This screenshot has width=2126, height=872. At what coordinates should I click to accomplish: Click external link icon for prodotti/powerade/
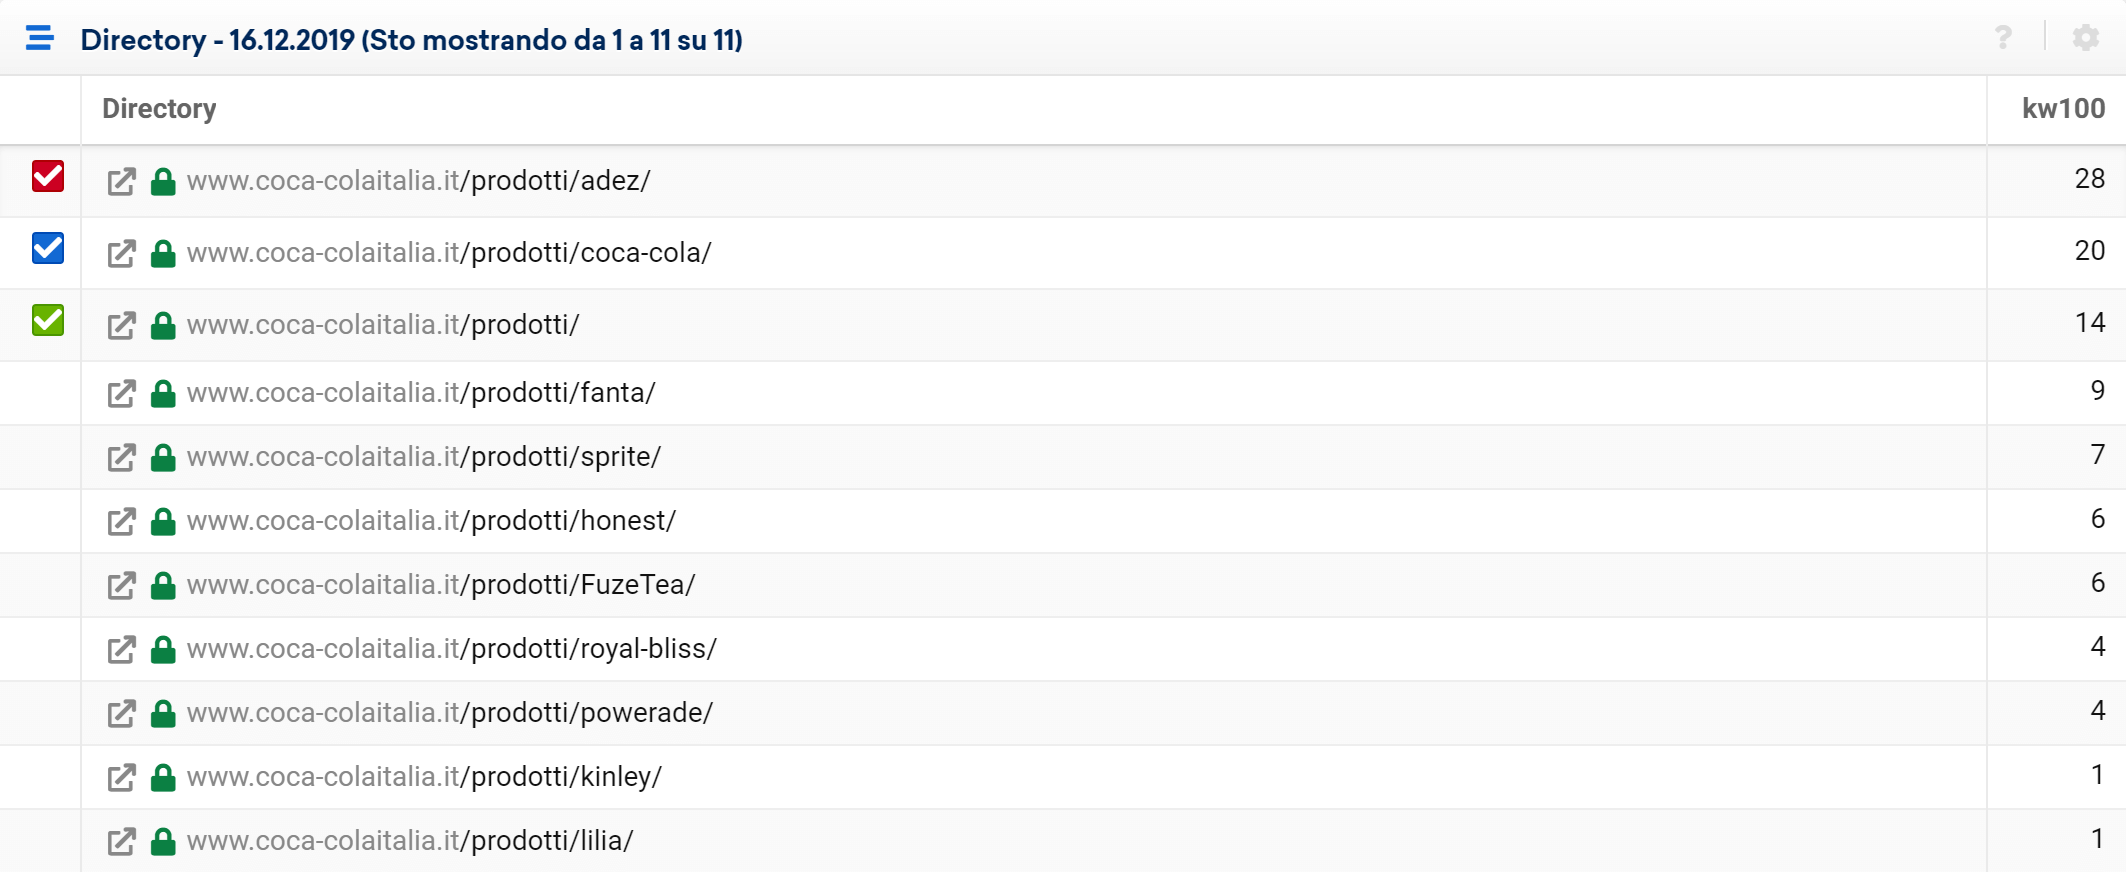click(121, 714)
